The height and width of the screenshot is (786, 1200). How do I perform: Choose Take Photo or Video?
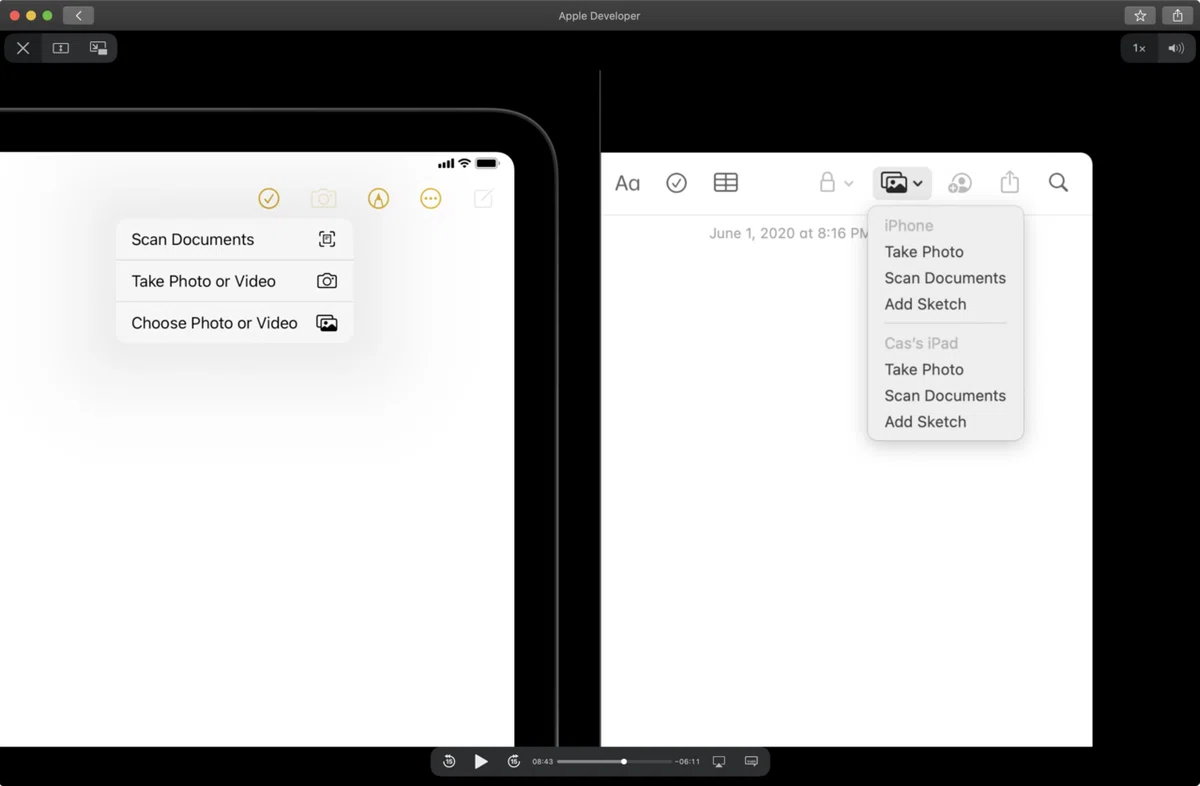tap(234, 281)
